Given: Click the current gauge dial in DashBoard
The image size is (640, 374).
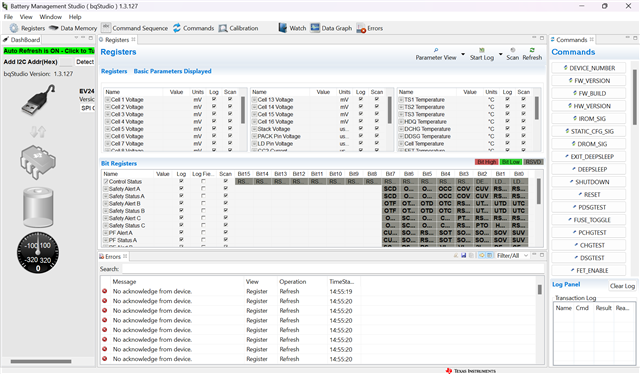Looking at the screenshot, I should pos(38,252).
